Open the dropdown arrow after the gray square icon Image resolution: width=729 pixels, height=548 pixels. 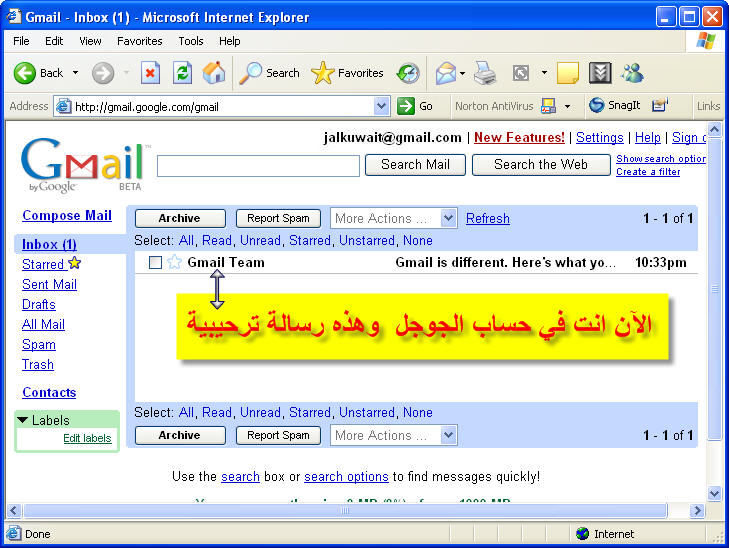coord(544,73)
